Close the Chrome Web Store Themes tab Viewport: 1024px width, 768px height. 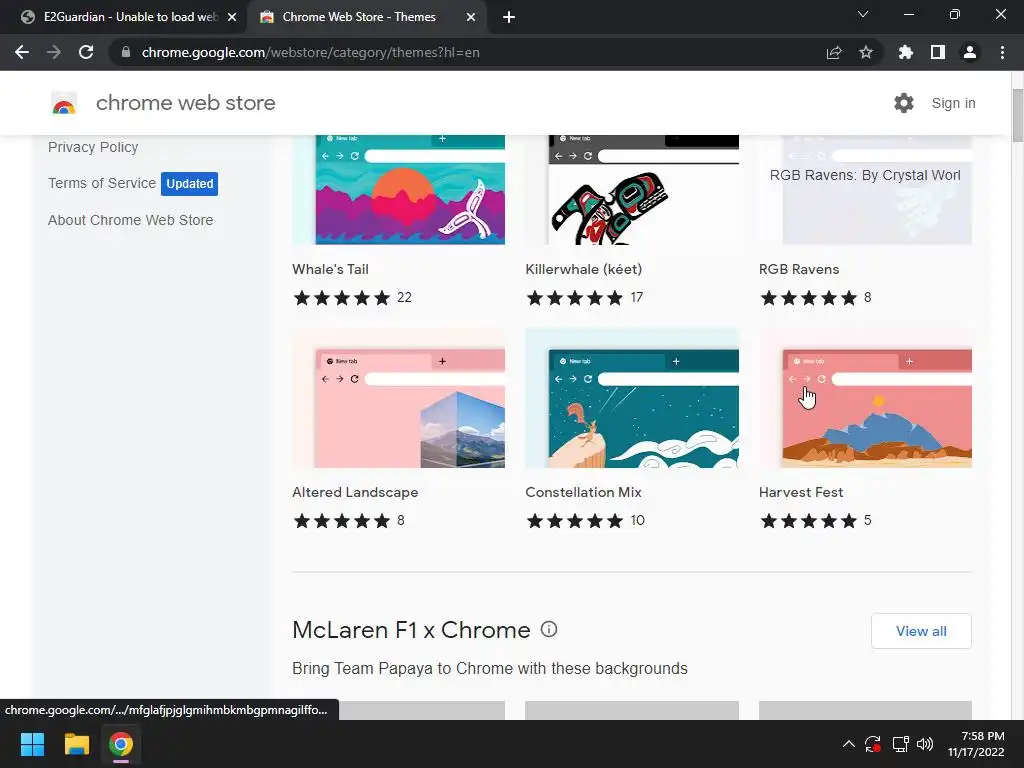(x=471, y=17)
